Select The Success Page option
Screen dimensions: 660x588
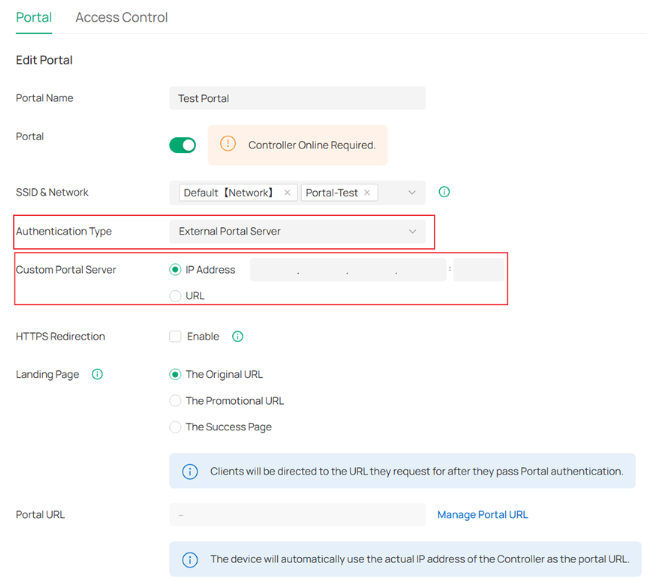point(175,427)
